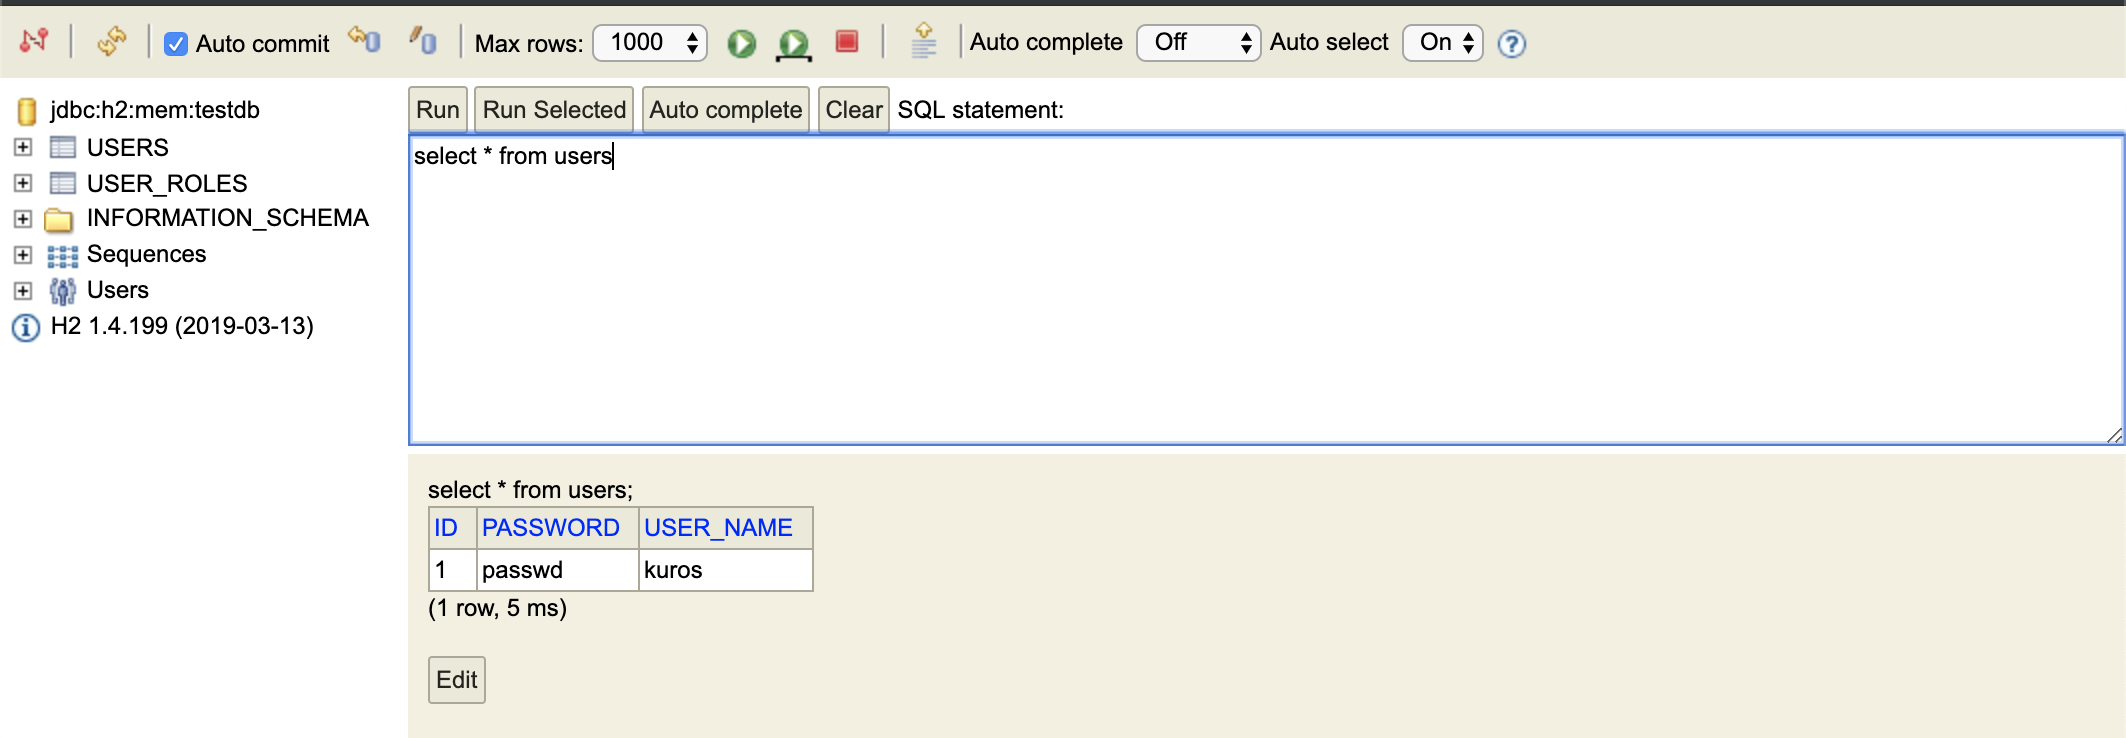
Task: Click the Run button
Action: click(438, 110)
